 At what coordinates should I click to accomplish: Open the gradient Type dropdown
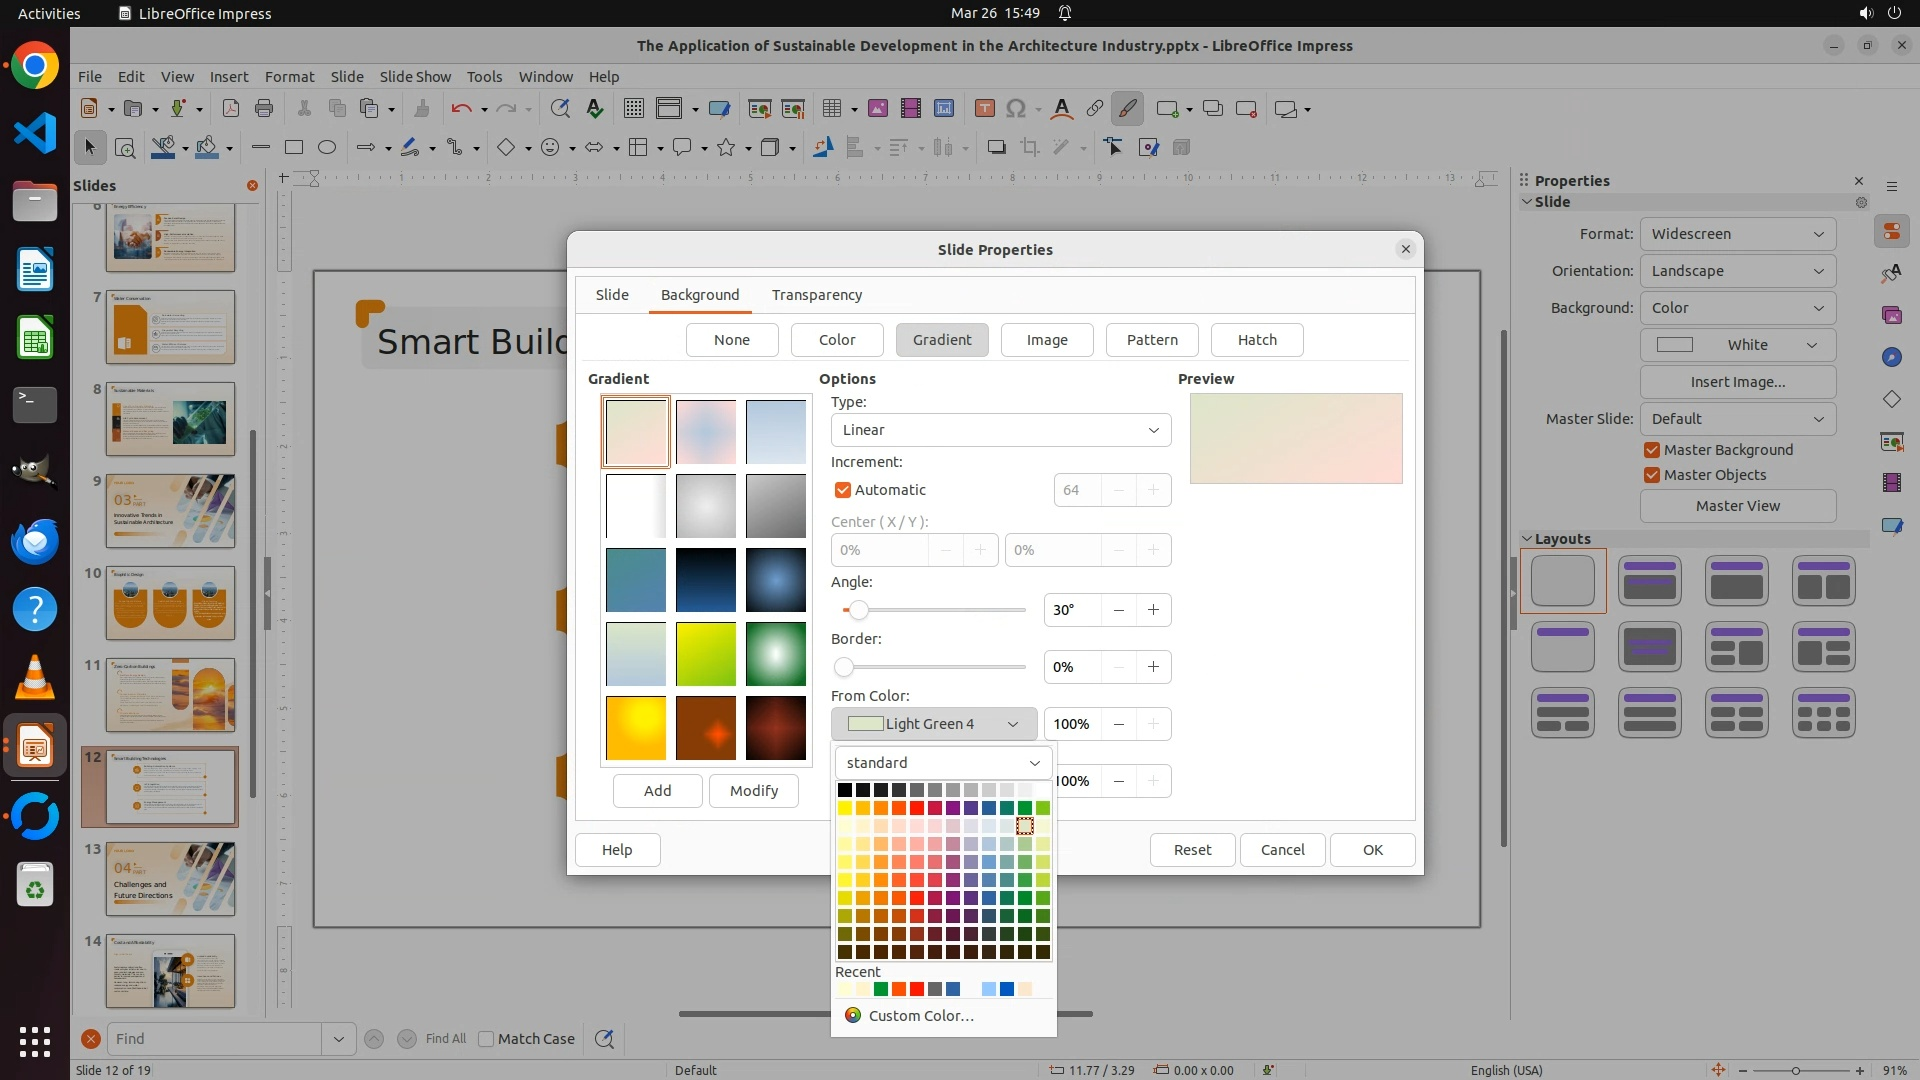click(x=1000, y=430)
